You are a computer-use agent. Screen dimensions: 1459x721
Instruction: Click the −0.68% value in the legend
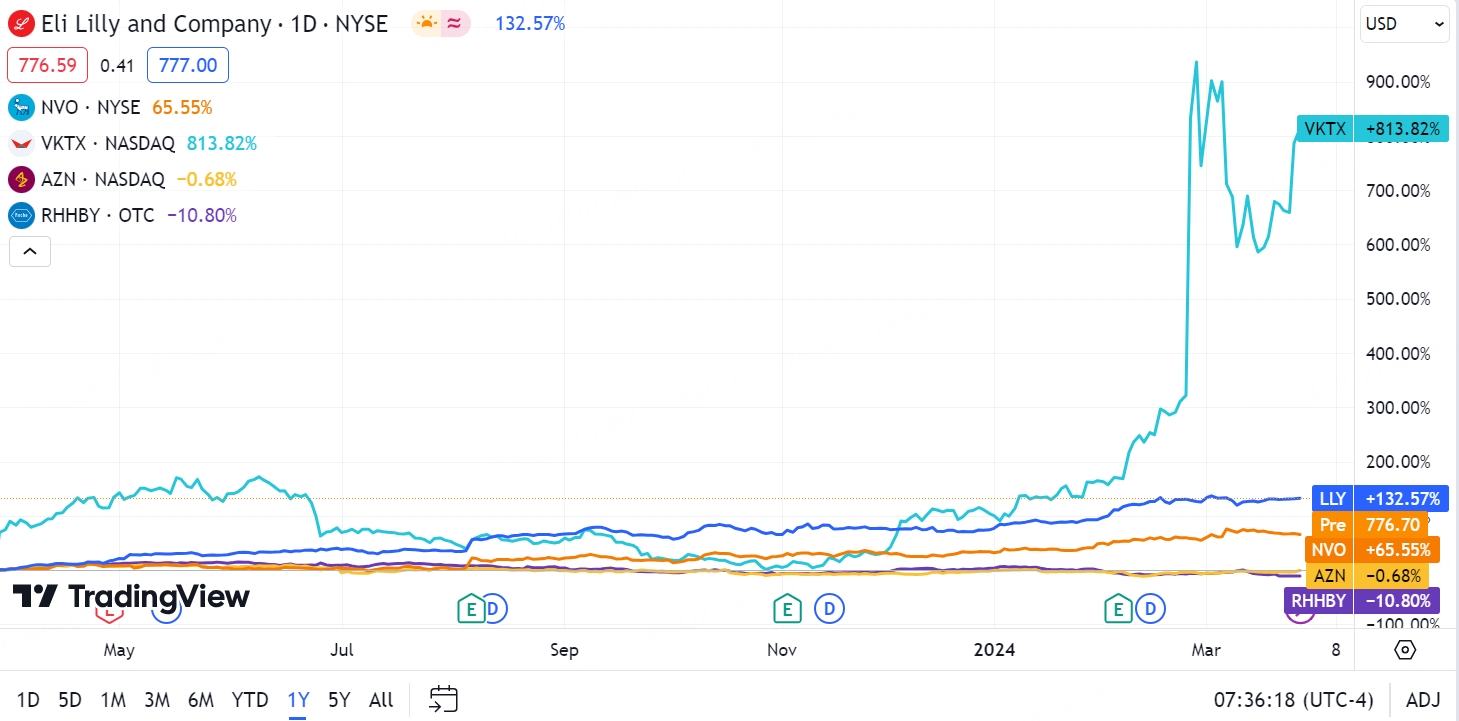point(206,179)
